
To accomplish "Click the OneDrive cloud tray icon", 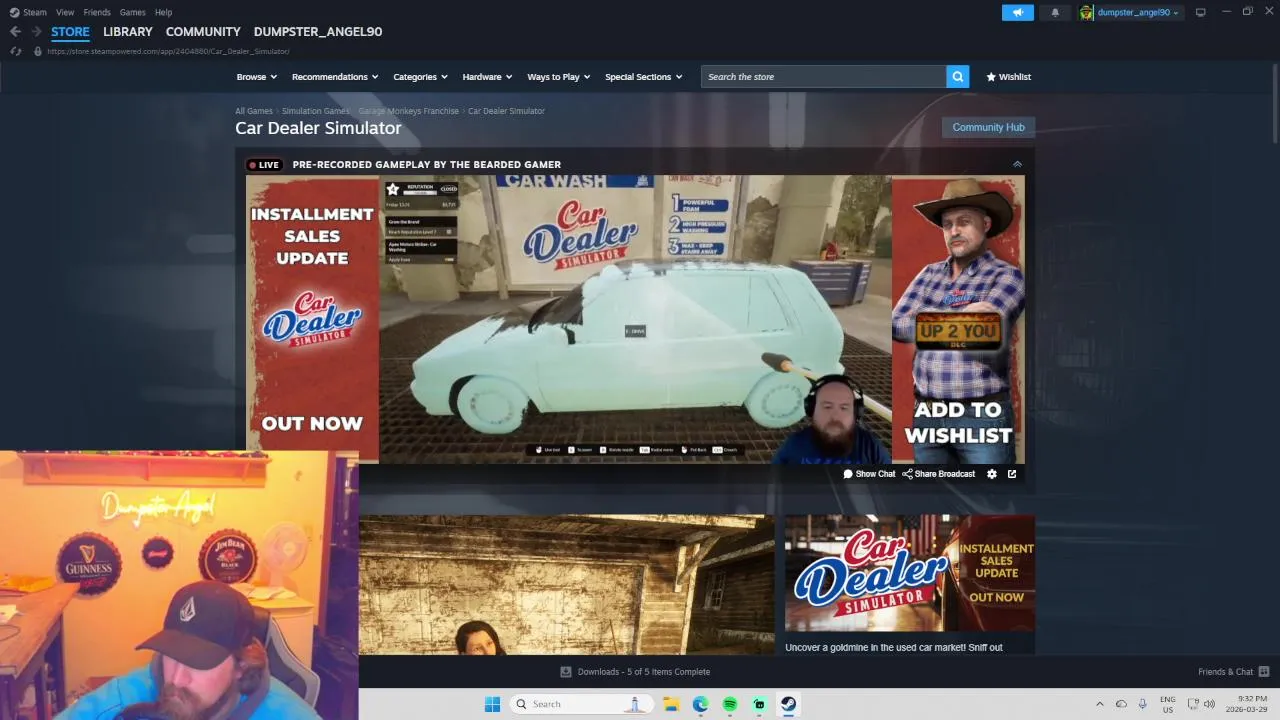I will click(x=1121, y=704).
